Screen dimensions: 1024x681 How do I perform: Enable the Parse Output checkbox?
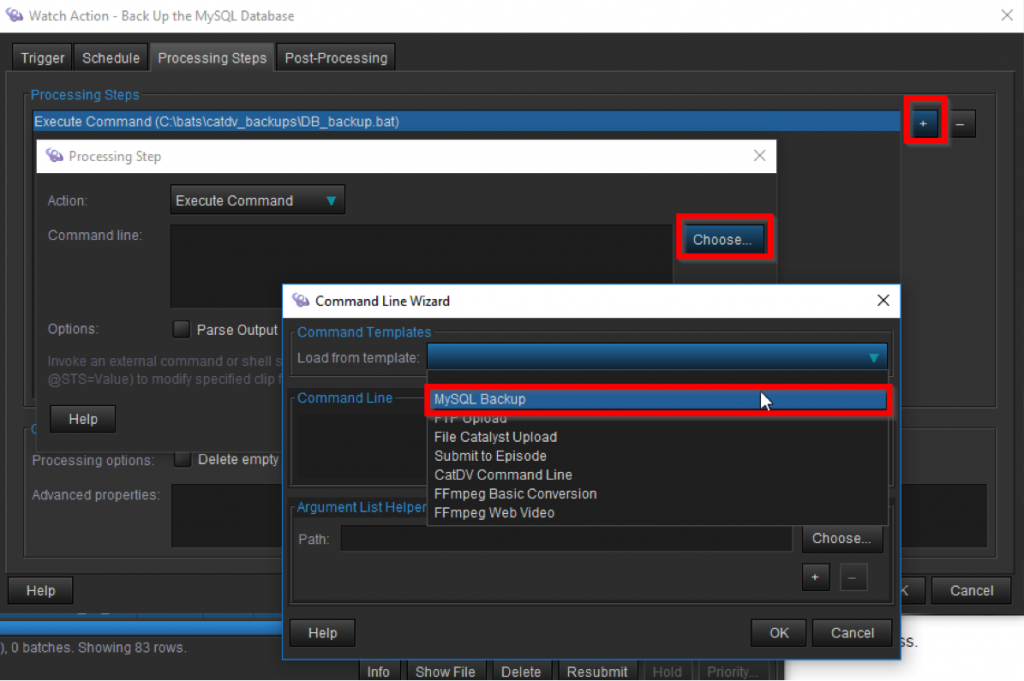pos(181,329)
